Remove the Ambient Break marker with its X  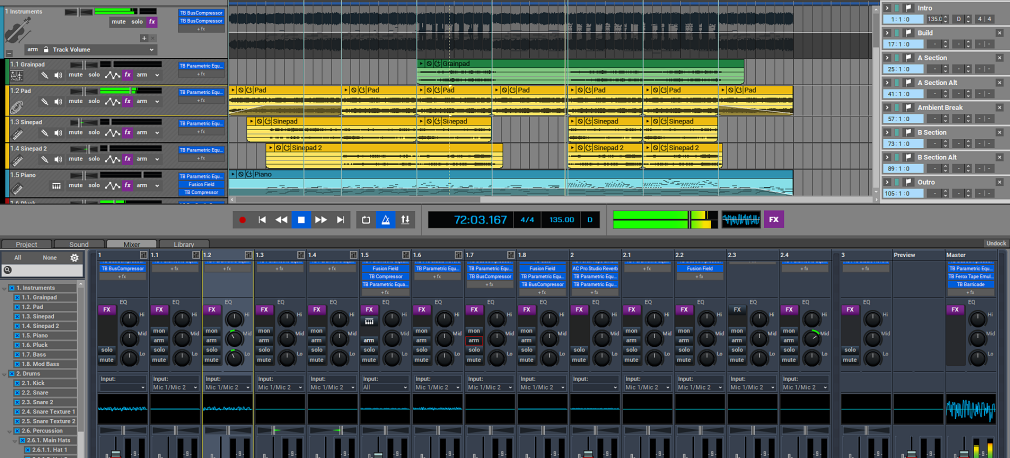998,108
